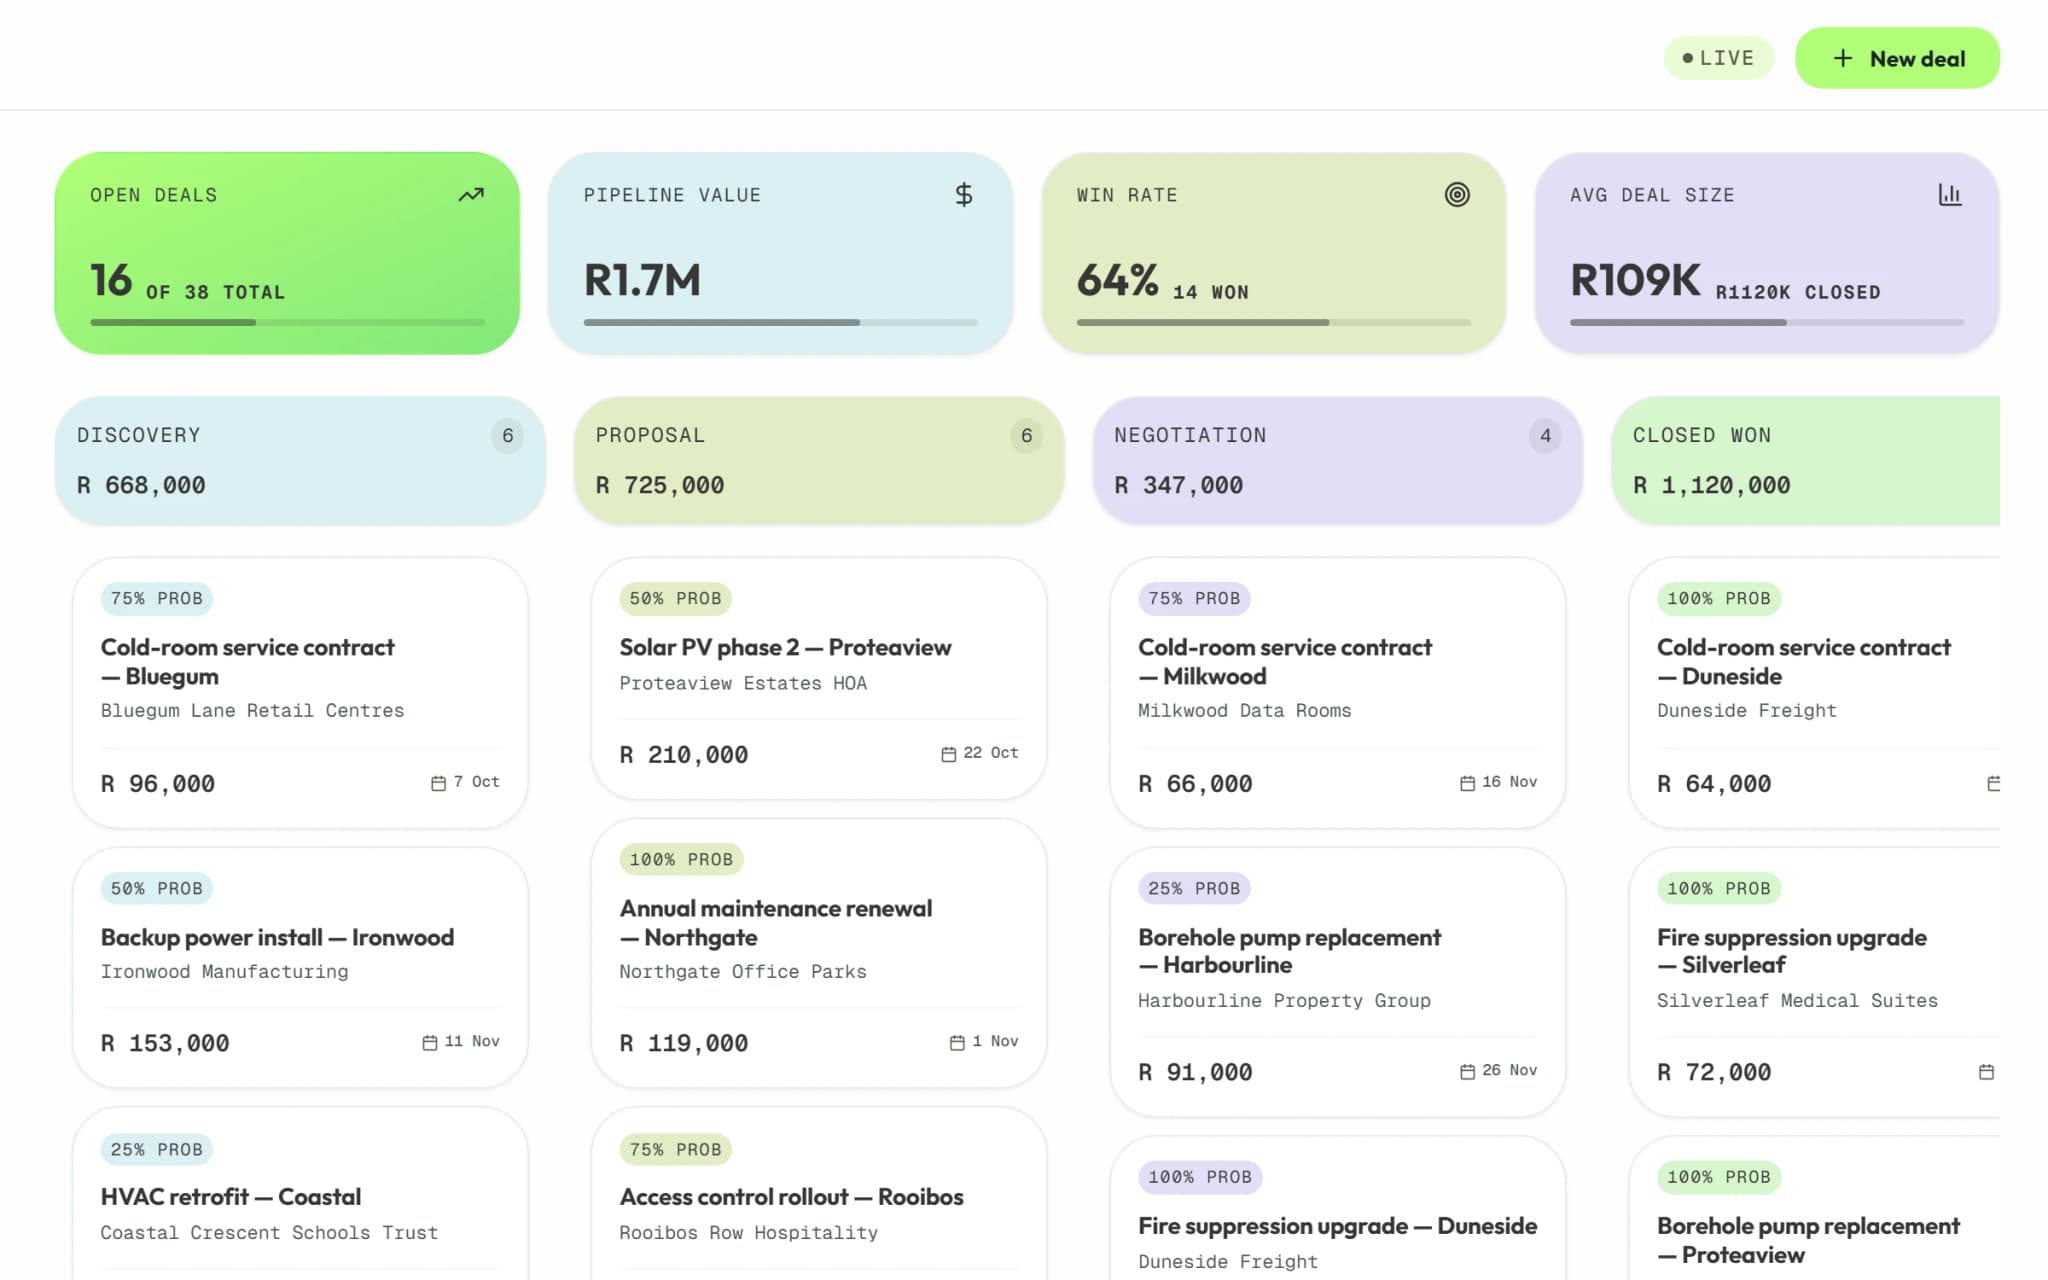Open Borehole pump replacement — Harbourline deal
Viewport: 2048px width, 1280px height.
coord(1338,982)
